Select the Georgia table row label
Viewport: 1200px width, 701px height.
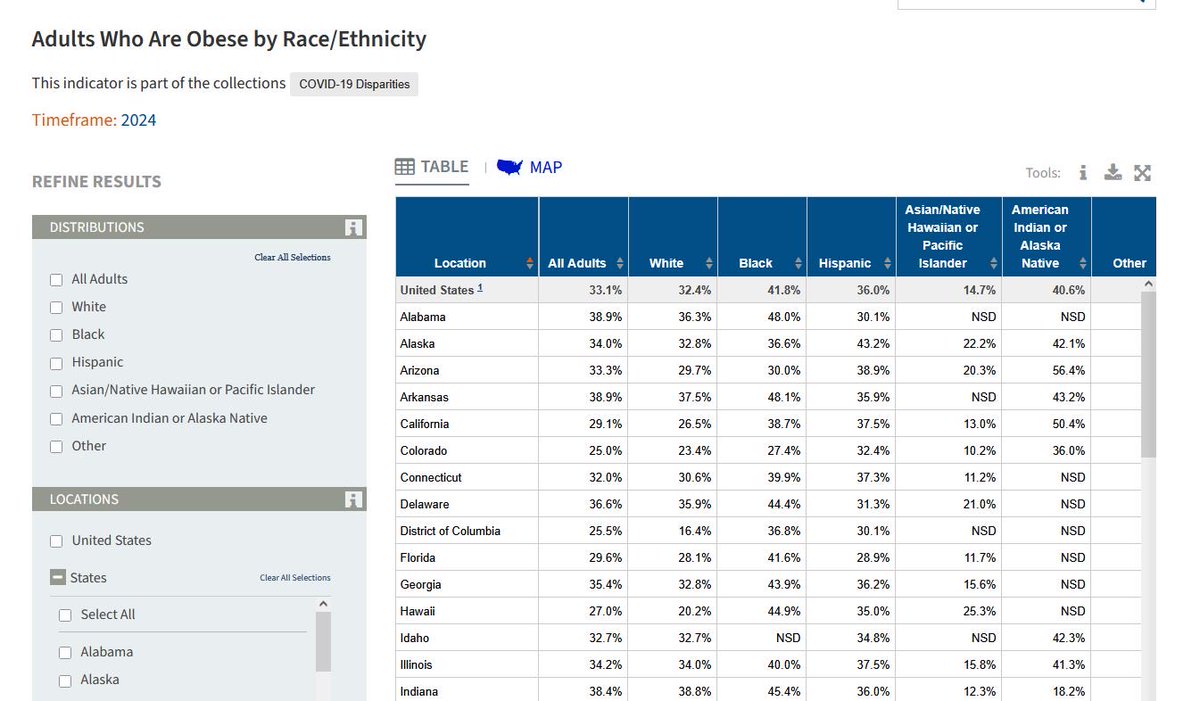420,585
